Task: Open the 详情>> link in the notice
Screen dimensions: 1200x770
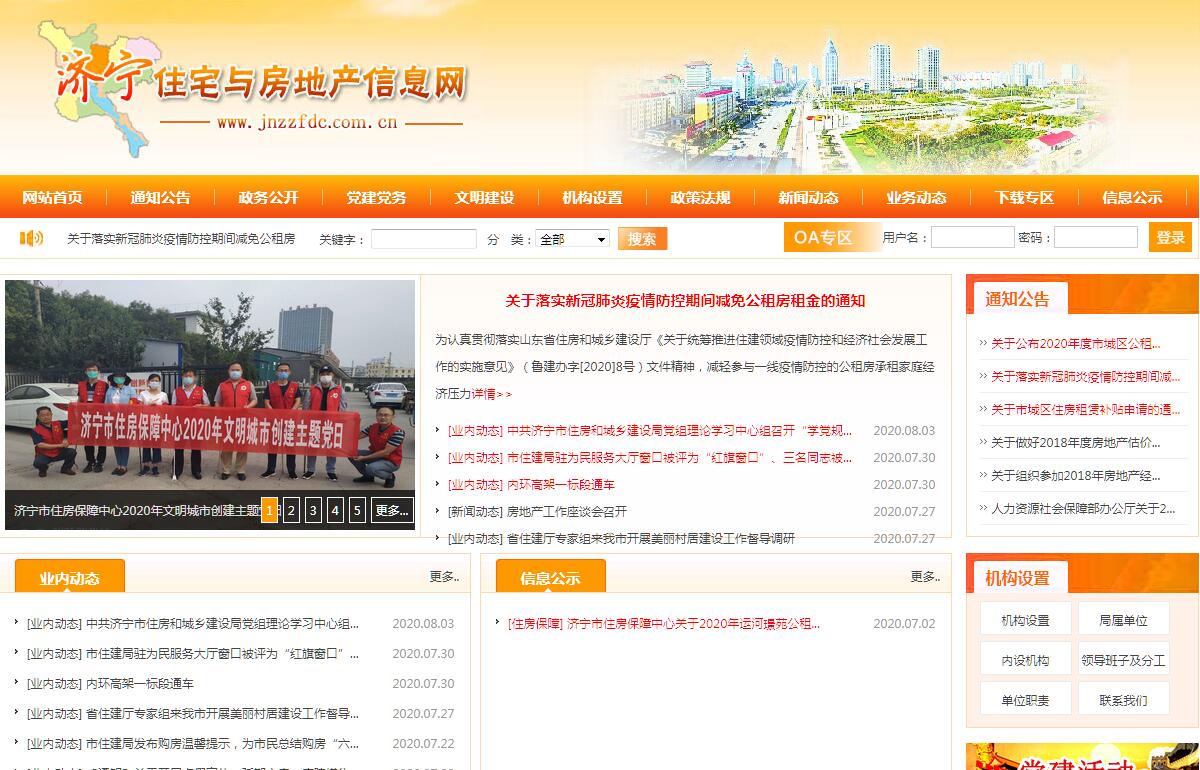Action: (x=491, y=394)
